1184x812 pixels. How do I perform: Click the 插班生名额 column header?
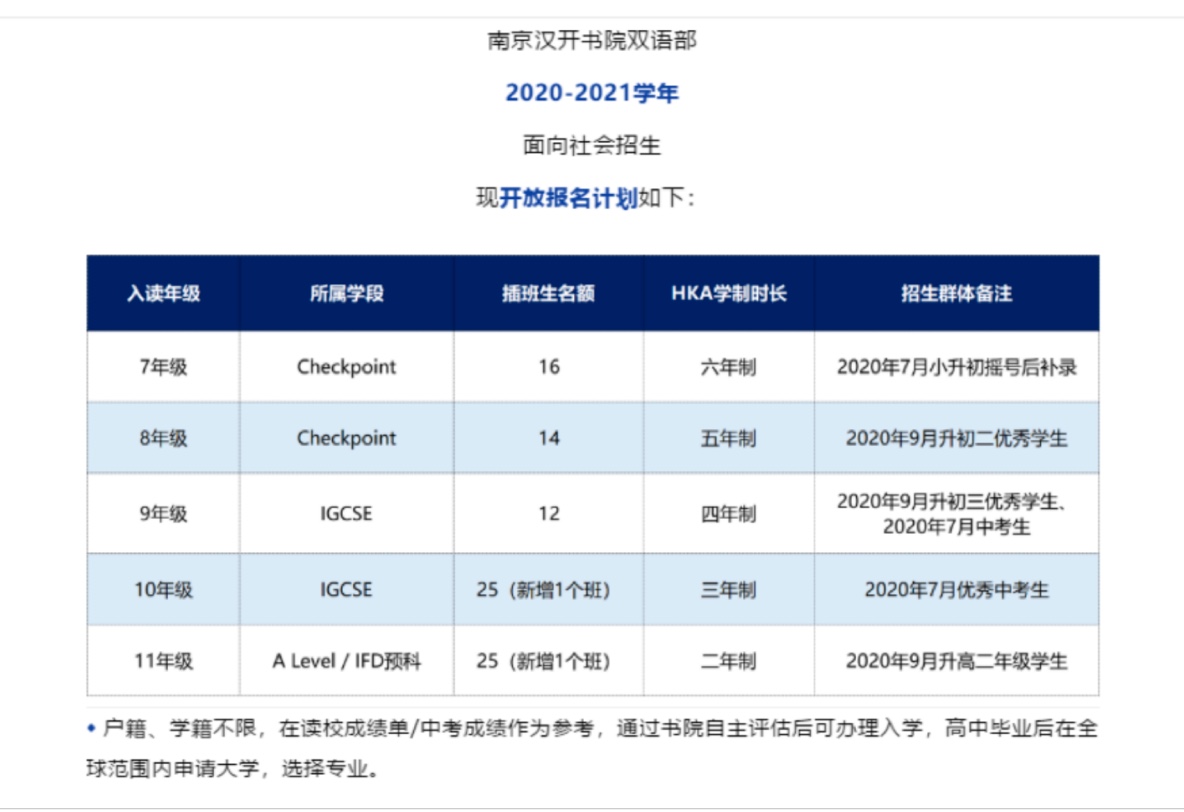pyautogui.click(x=548, y=293)
